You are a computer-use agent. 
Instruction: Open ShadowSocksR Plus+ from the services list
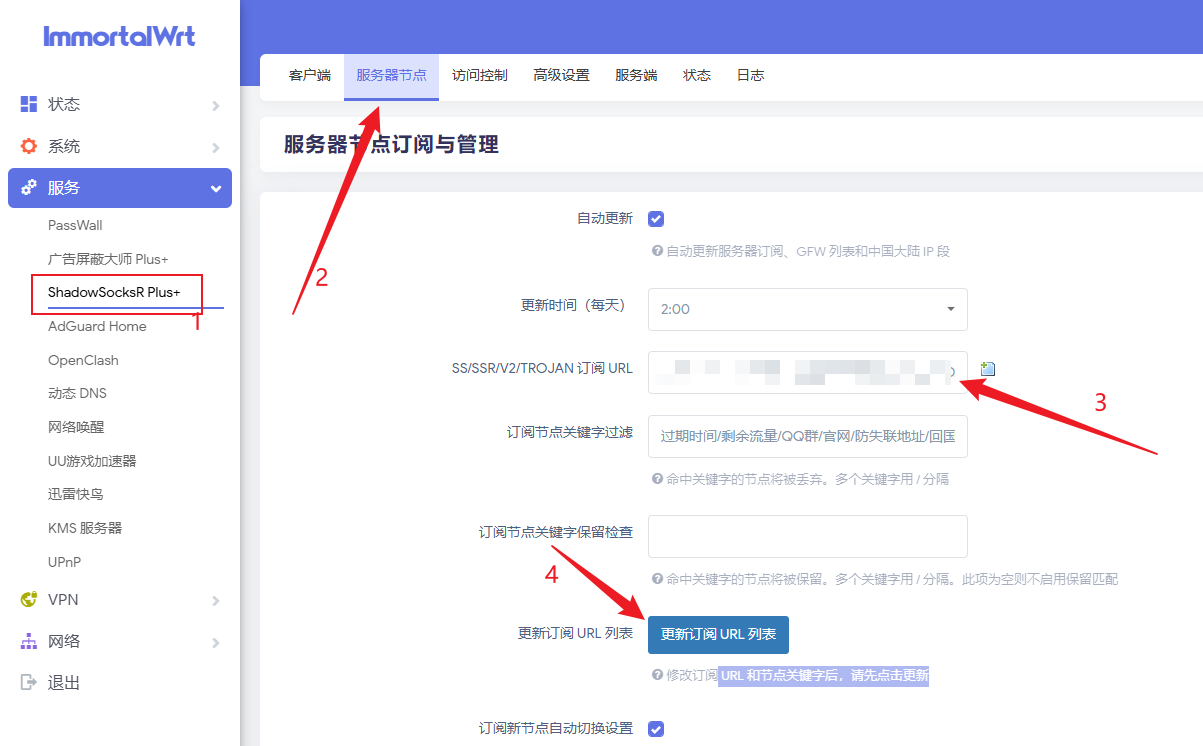pyautogui.click(x=114, y=292)
